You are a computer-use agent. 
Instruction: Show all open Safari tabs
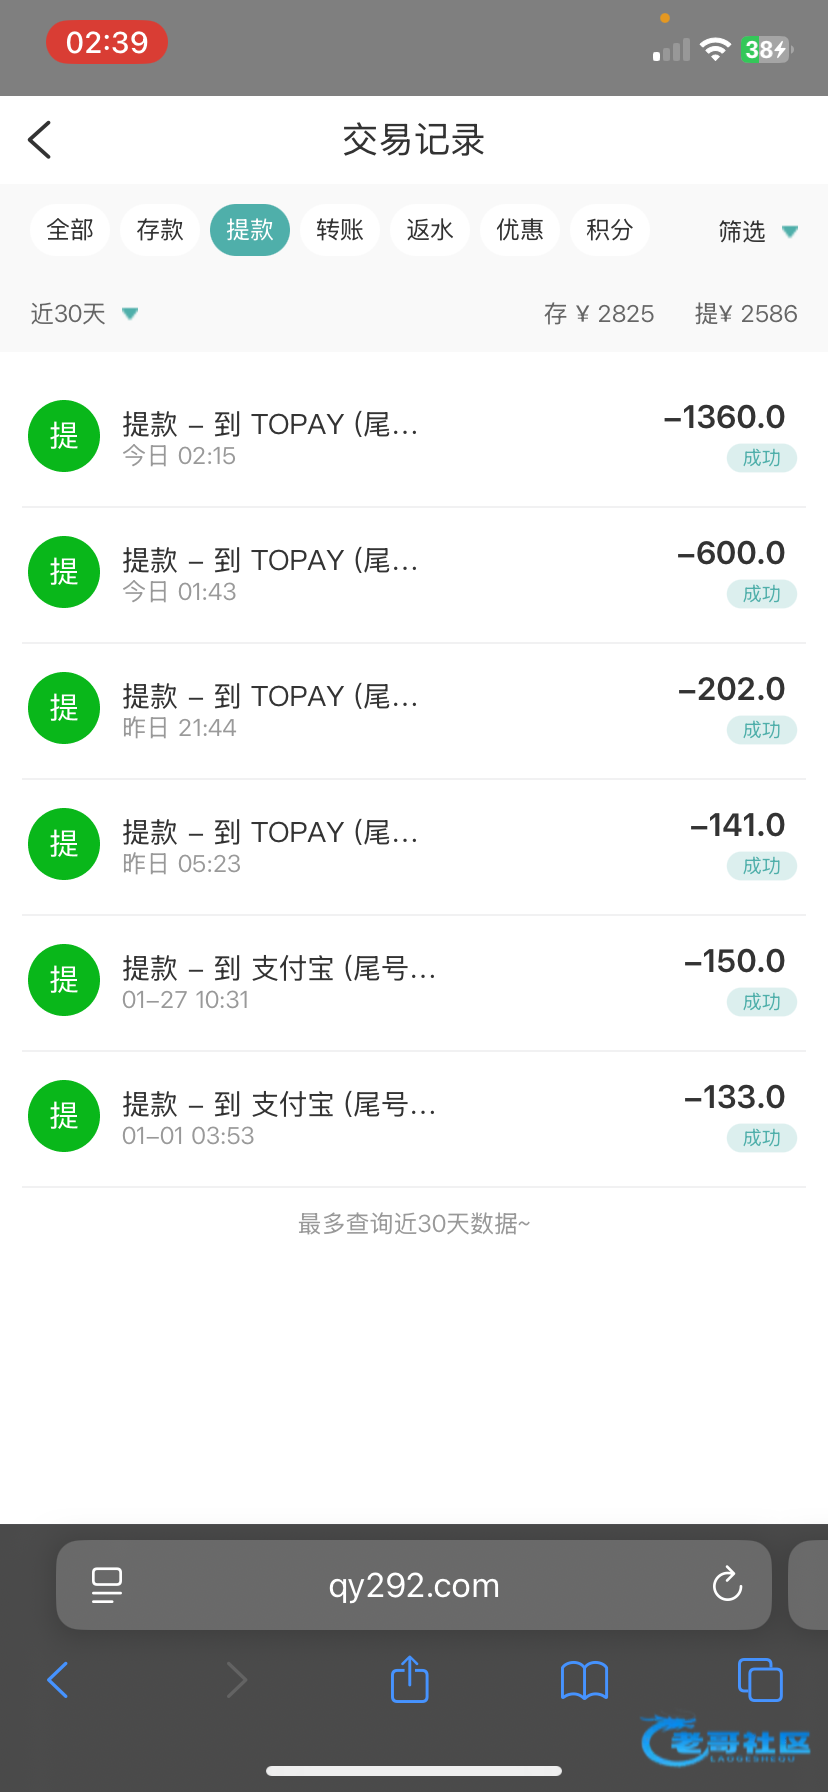(759, 1680)
